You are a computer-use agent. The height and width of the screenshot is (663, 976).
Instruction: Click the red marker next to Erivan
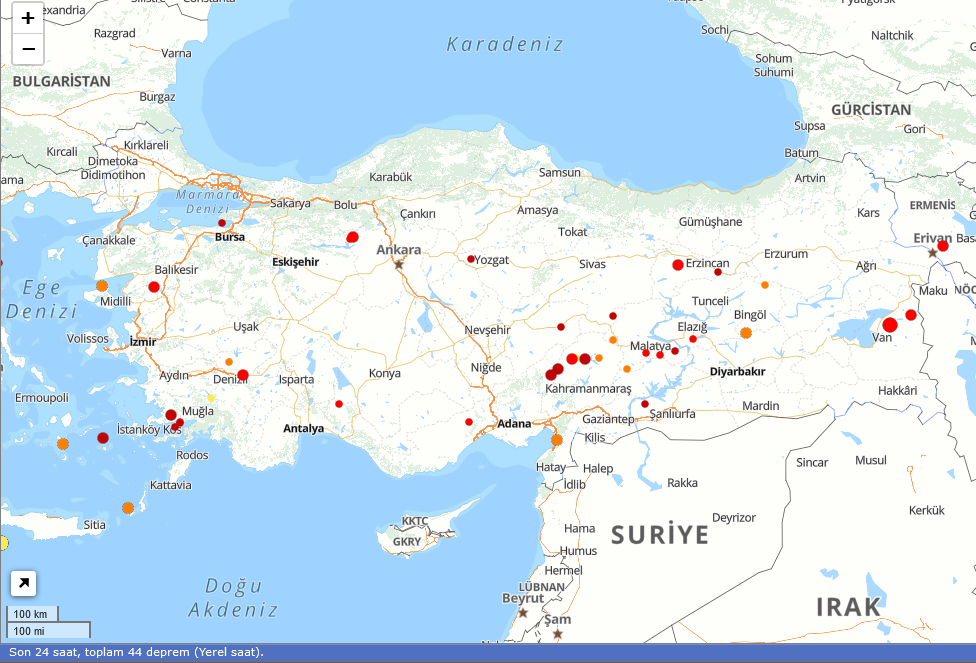coord(943,246)
